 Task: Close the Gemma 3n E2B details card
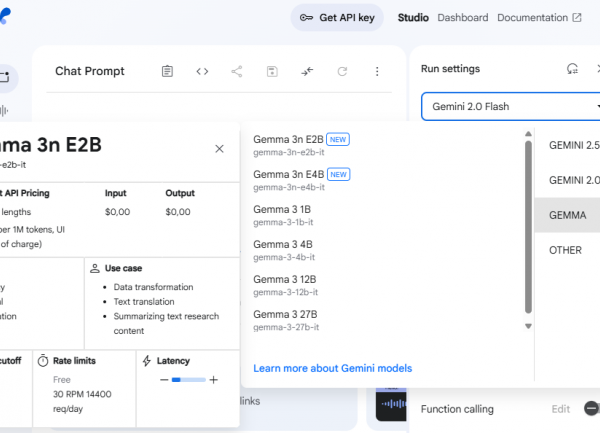tap(219, 149)
